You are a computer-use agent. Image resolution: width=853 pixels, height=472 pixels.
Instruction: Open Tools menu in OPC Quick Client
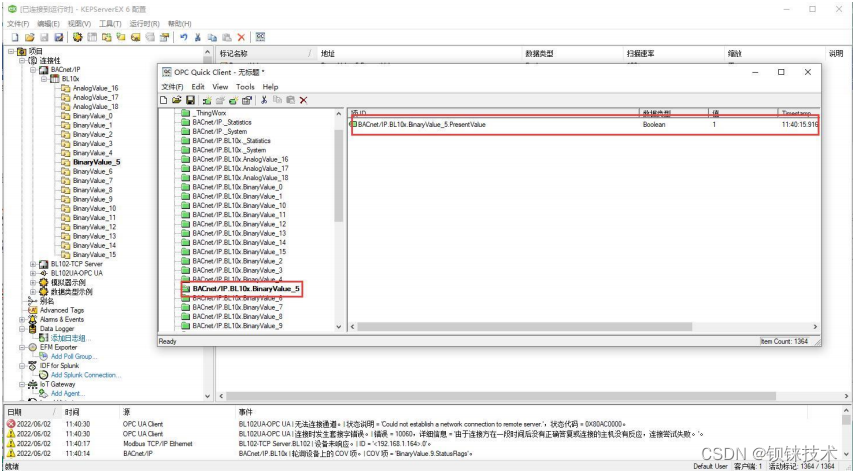pyautogui.click(x=245, y=86)
